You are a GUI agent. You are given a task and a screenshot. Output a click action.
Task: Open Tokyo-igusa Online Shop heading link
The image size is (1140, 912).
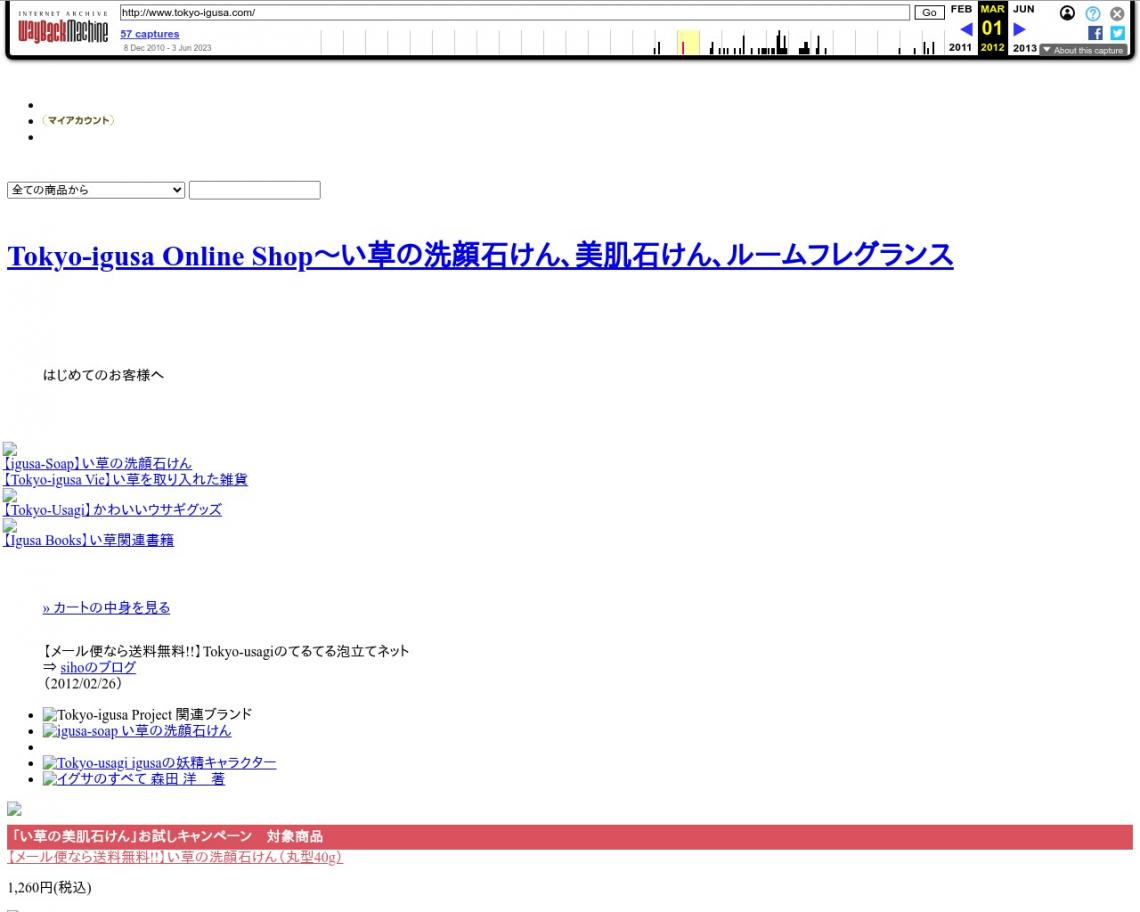[480, 256]
